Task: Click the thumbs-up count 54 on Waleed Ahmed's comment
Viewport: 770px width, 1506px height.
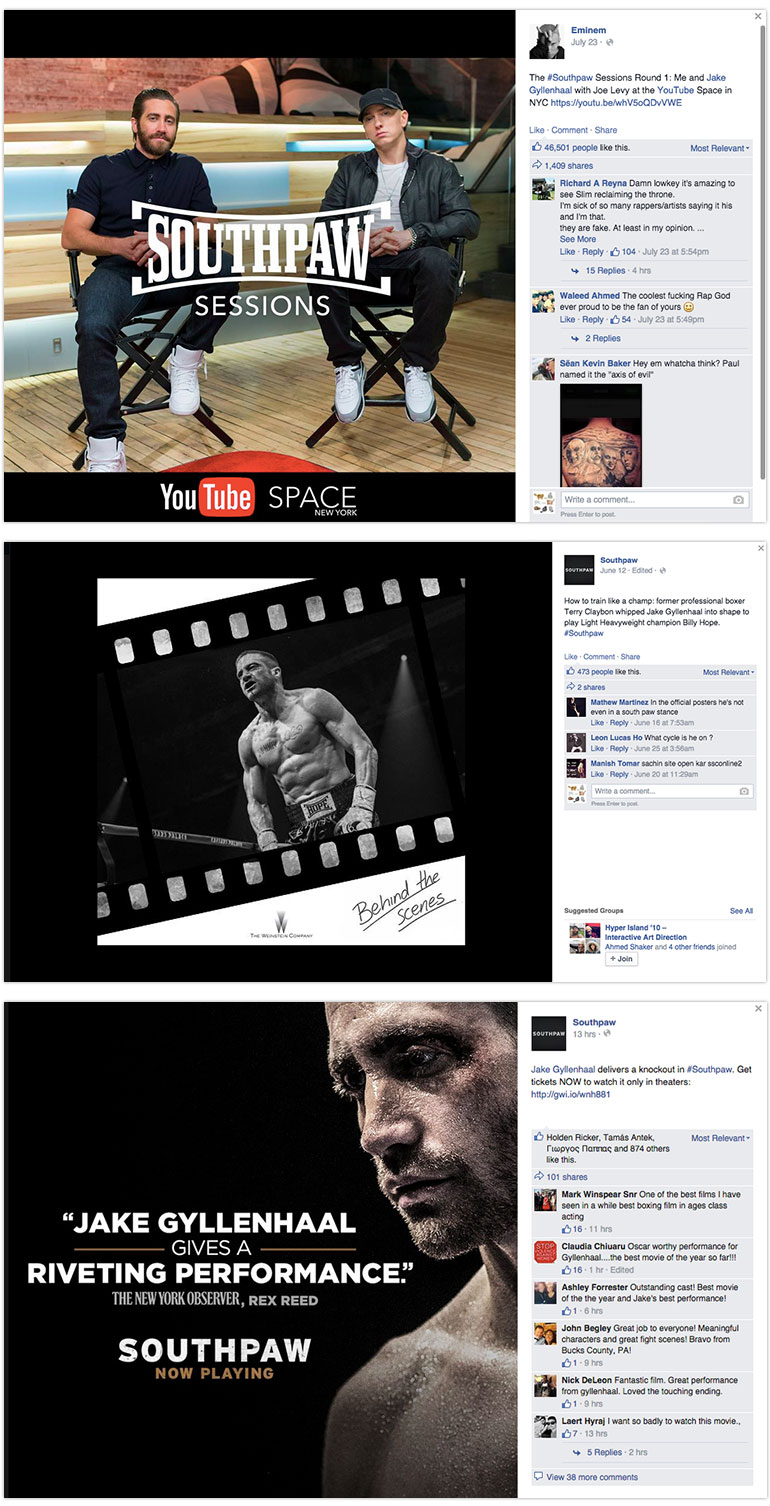Action: point(620,320)
